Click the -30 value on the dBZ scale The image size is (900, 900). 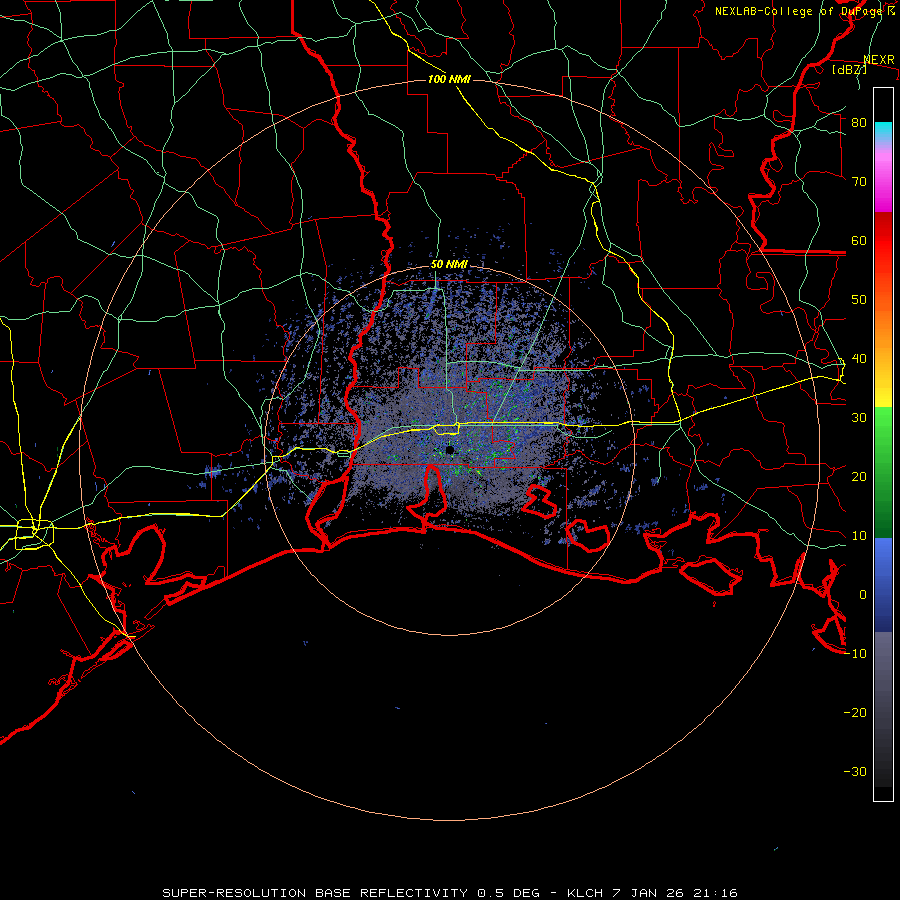[855, 771]
